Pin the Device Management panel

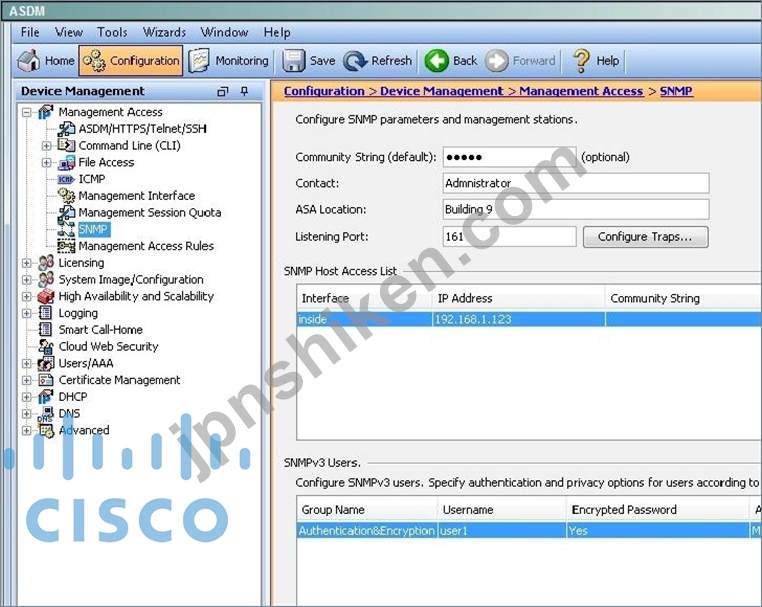pyautogui.click(x=244, y=91)
